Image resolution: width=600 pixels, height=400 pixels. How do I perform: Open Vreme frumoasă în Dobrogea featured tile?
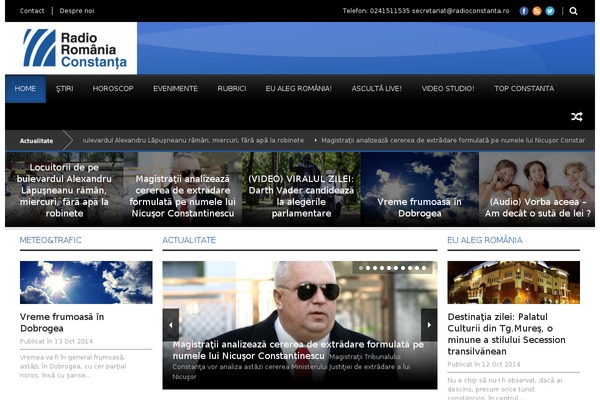click(420, 189)
